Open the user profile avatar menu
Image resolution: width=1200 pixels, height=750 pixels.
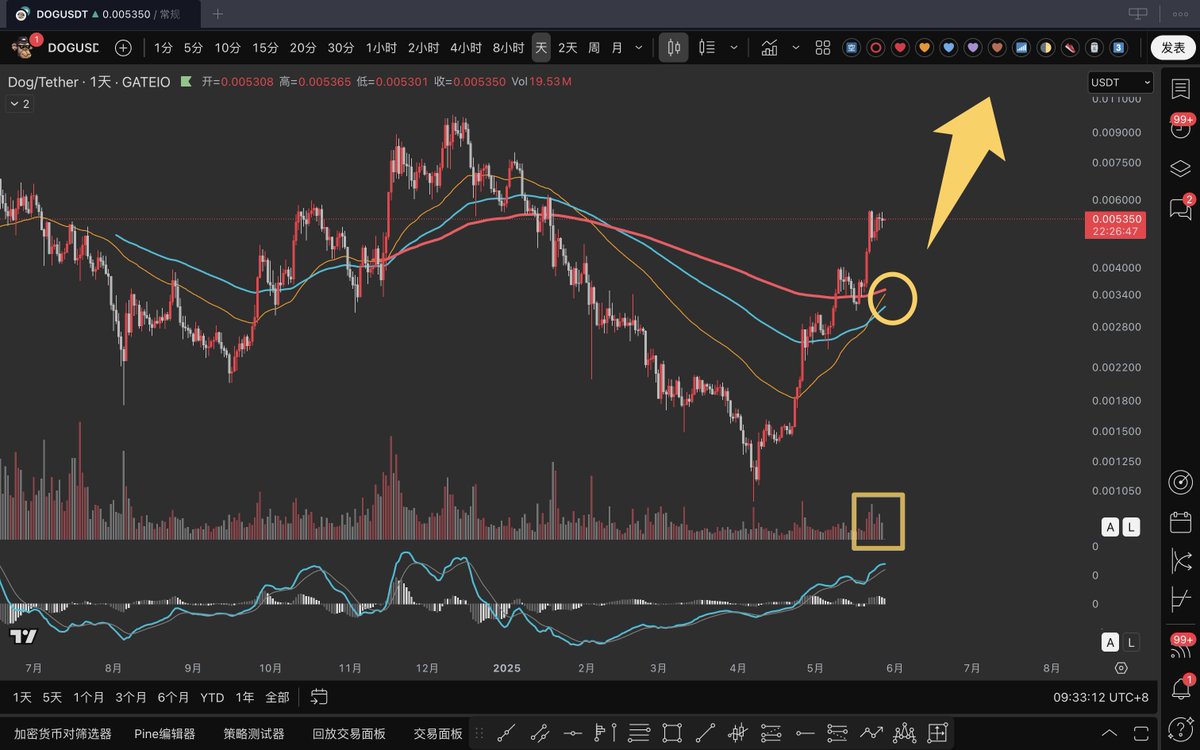pos(22,47)
